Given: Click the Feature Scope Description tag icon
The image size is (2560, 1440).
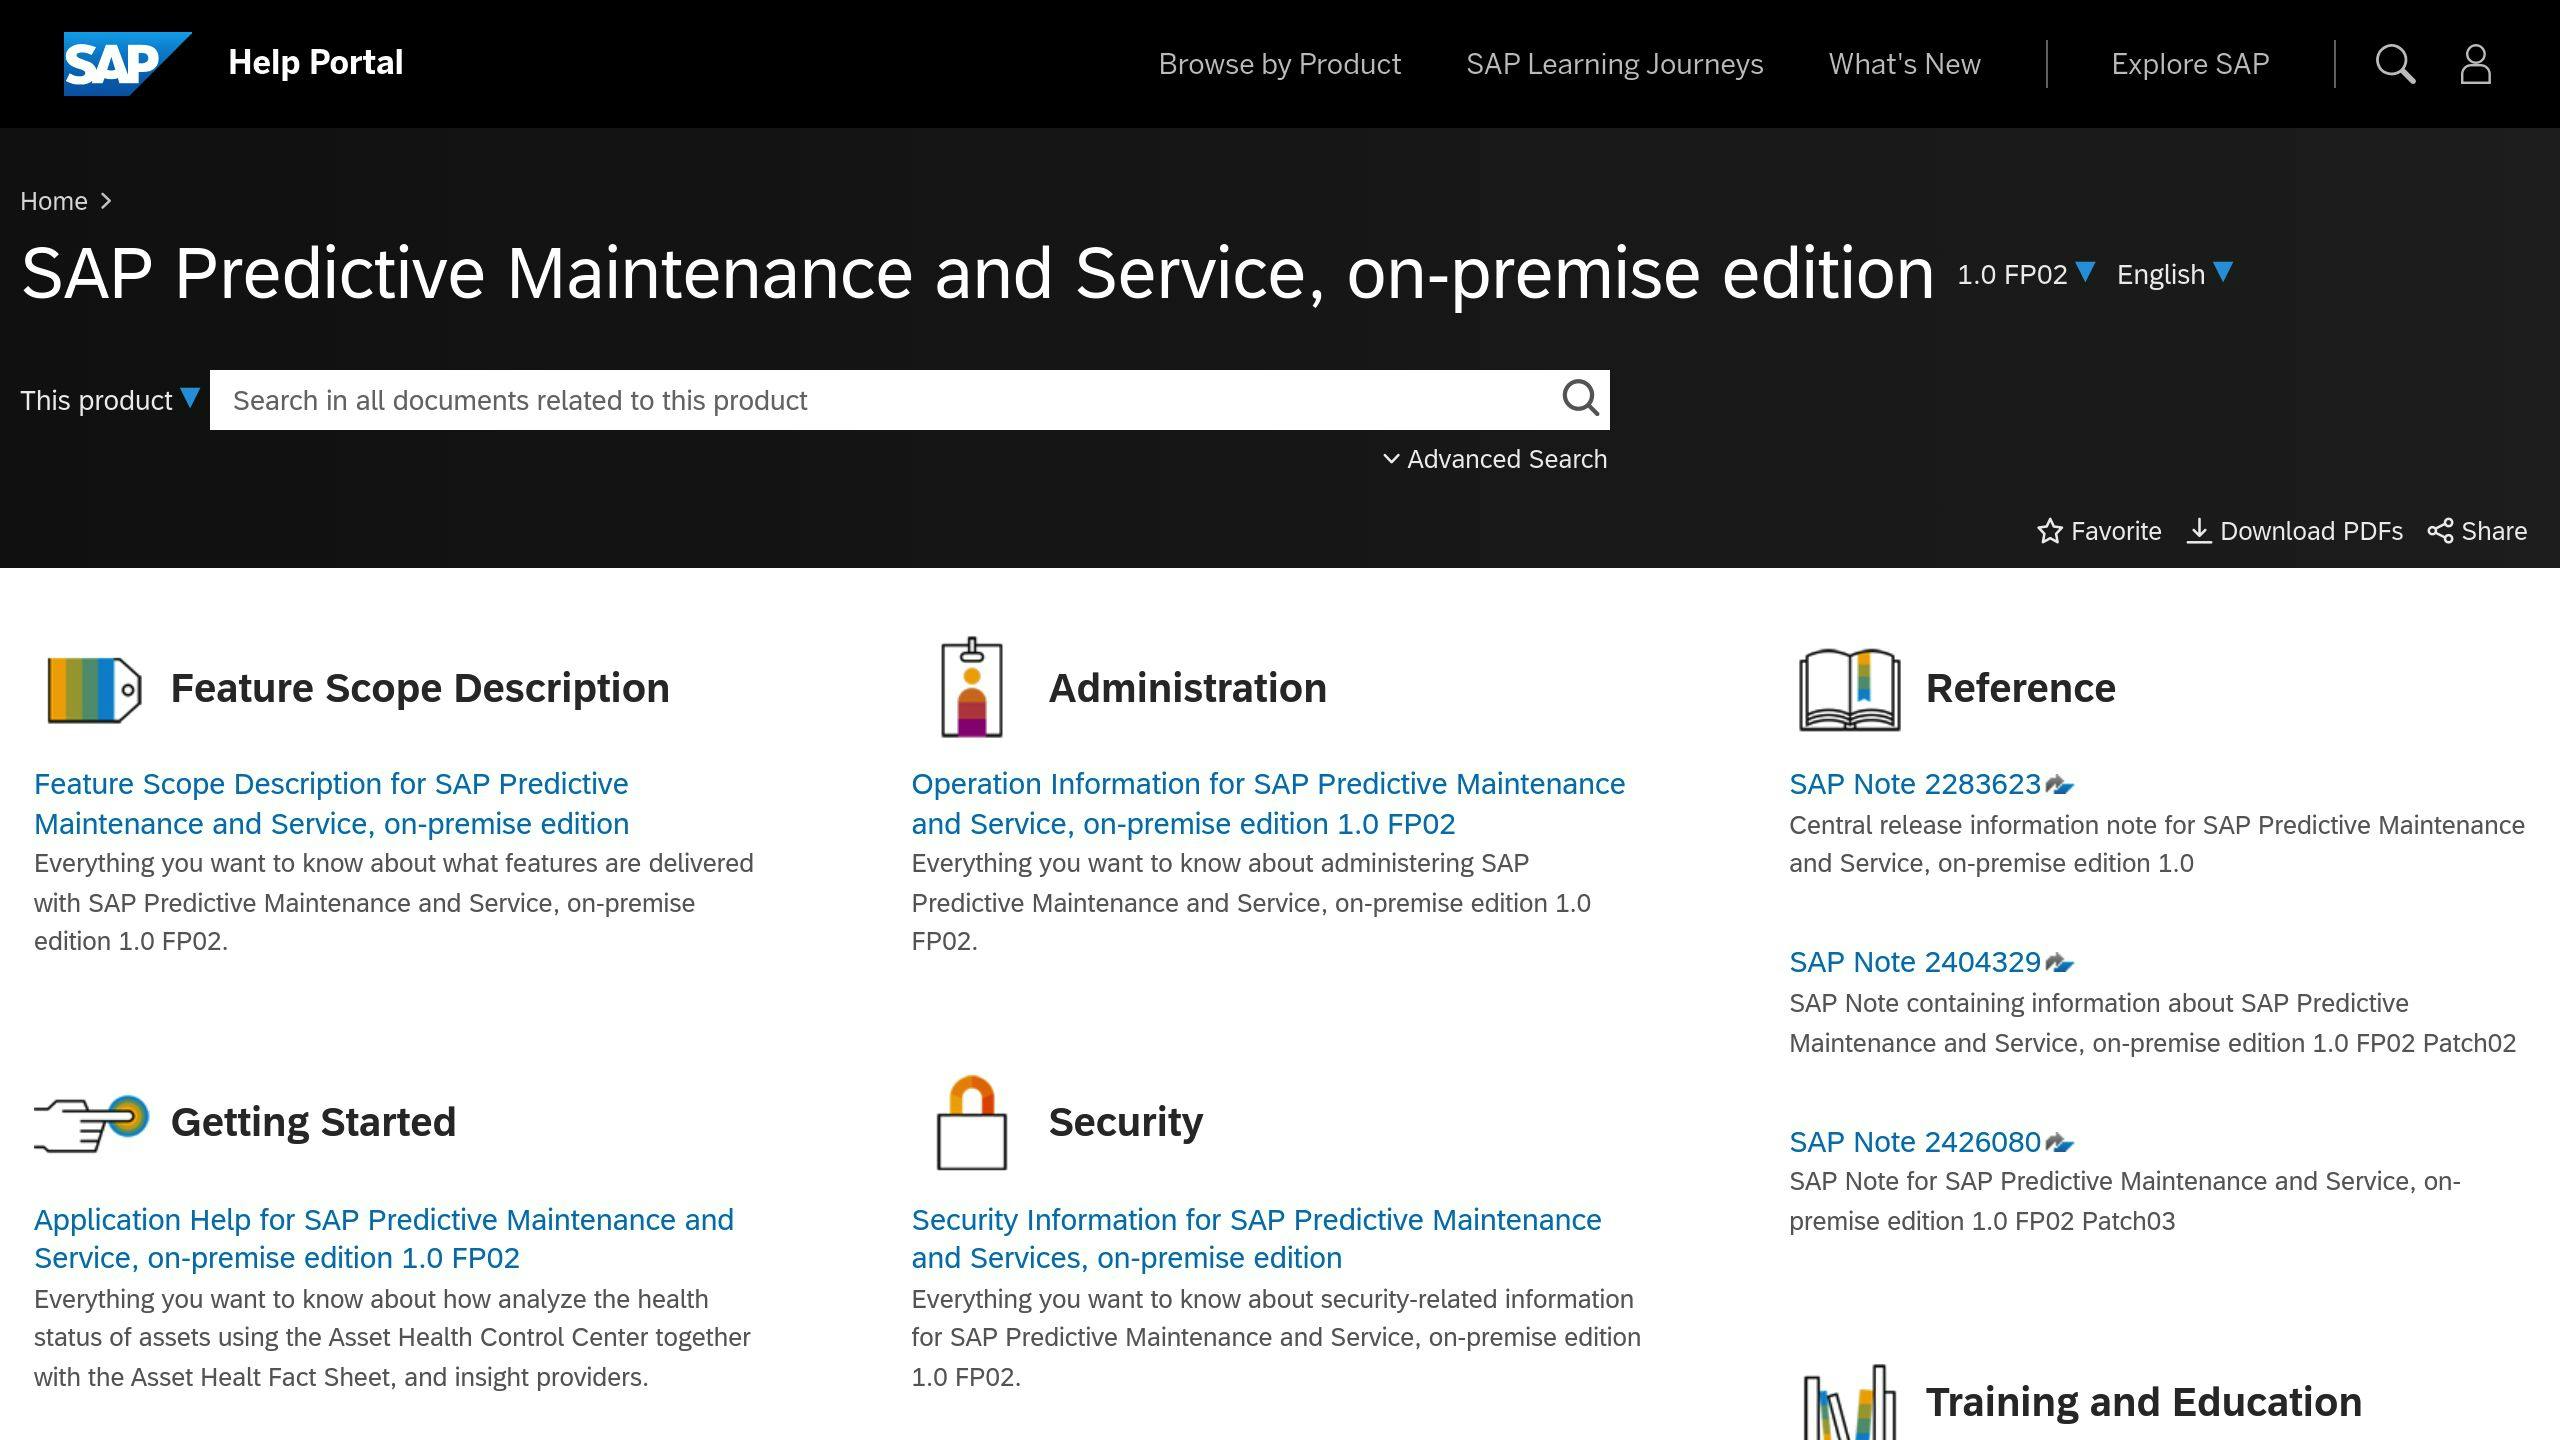Looking at the screenshot, I should pos(94,689).
